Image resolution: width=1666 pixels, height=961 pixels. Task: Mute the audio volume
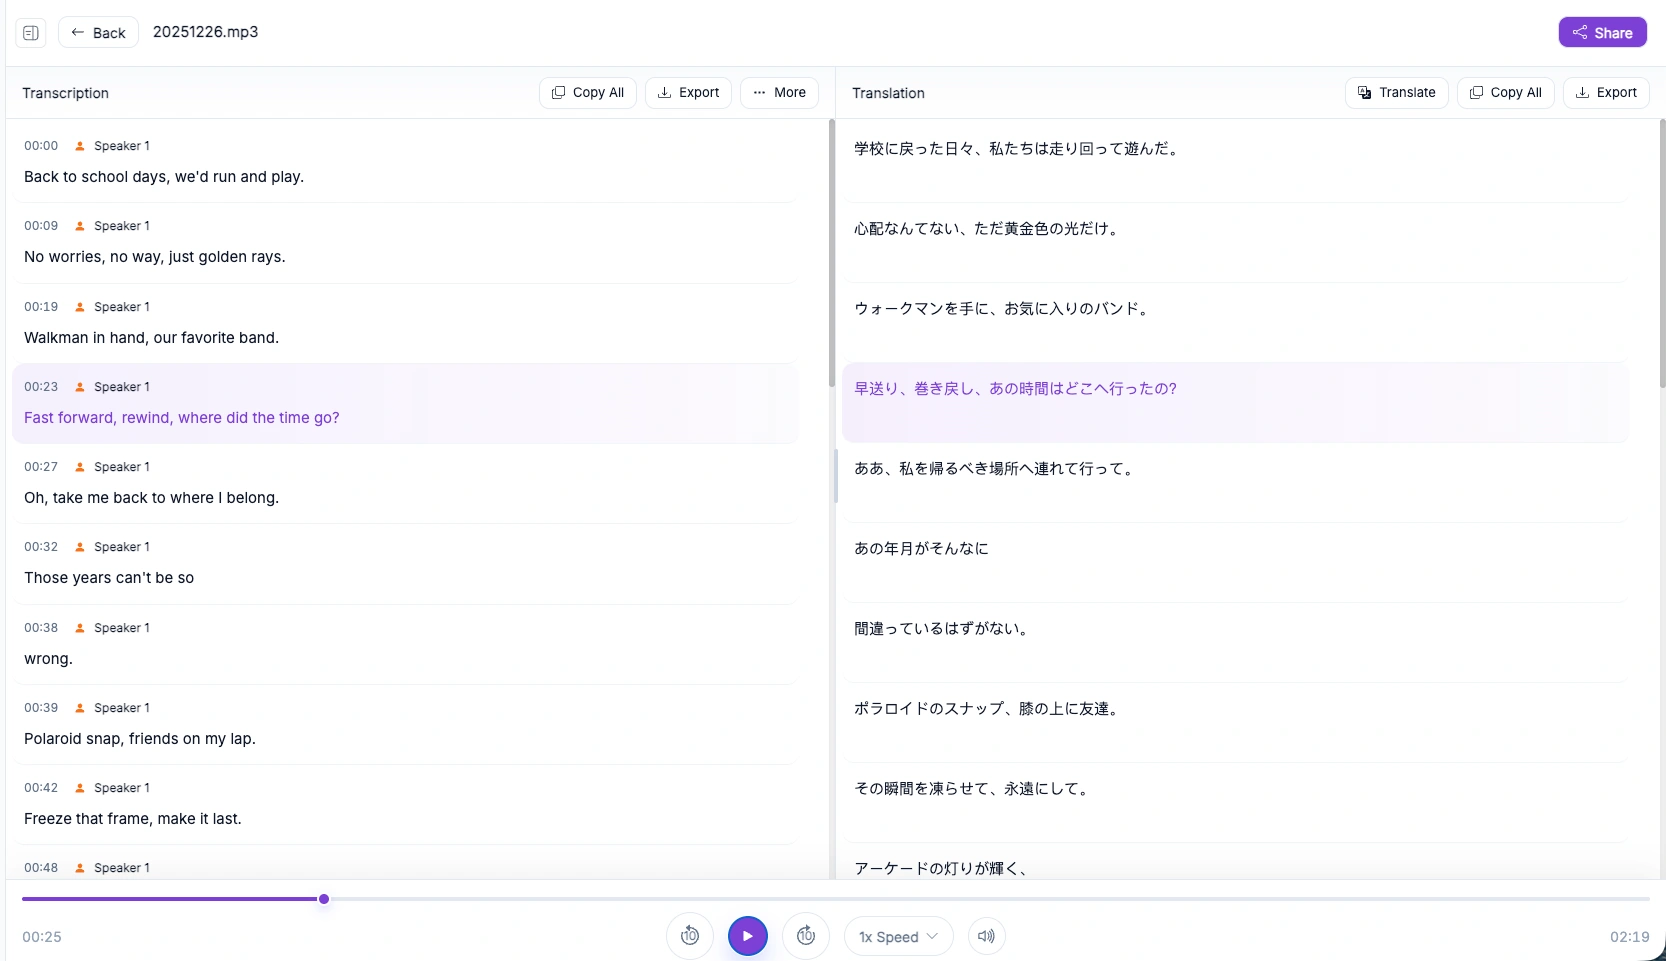(987, 937)
